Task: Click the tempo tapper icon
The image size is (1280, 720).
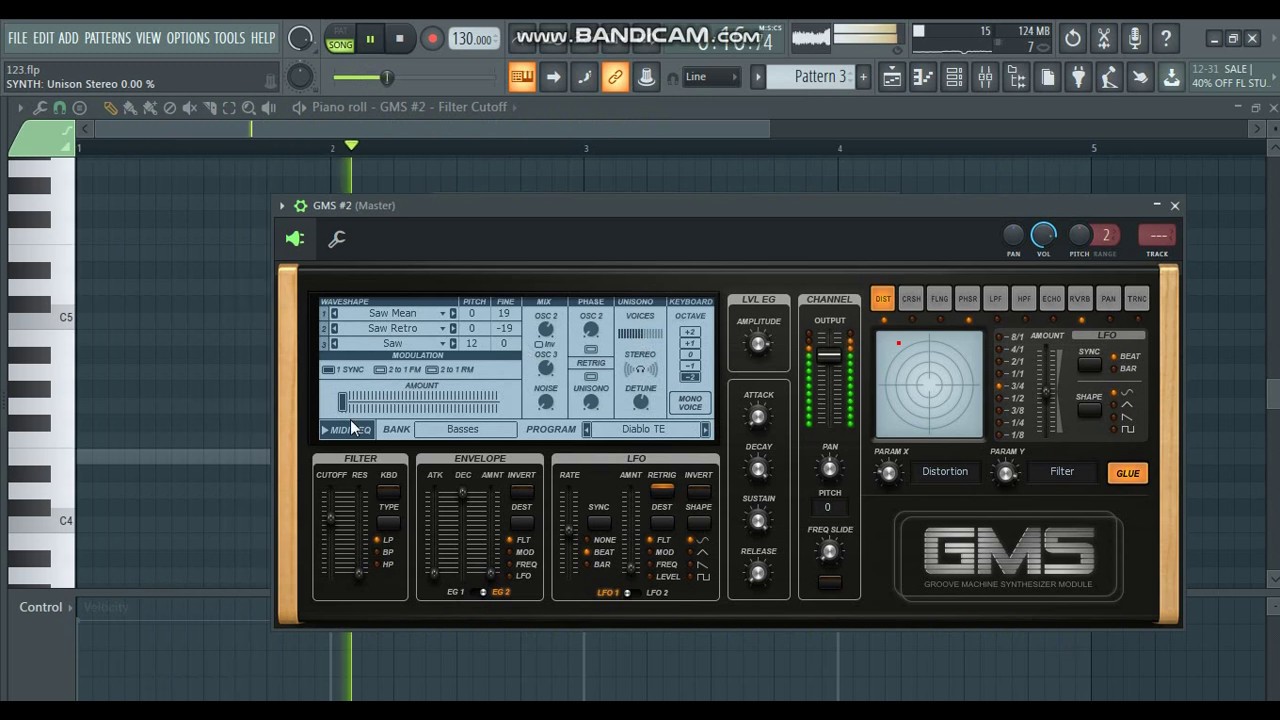Action: 1109,77
